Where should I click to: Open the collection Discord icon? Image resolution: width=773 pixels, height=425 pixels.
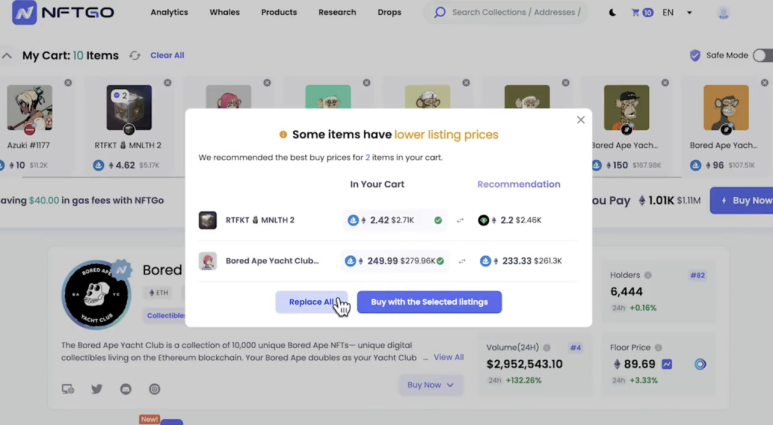pyautogui.click(x=126, y=389)
